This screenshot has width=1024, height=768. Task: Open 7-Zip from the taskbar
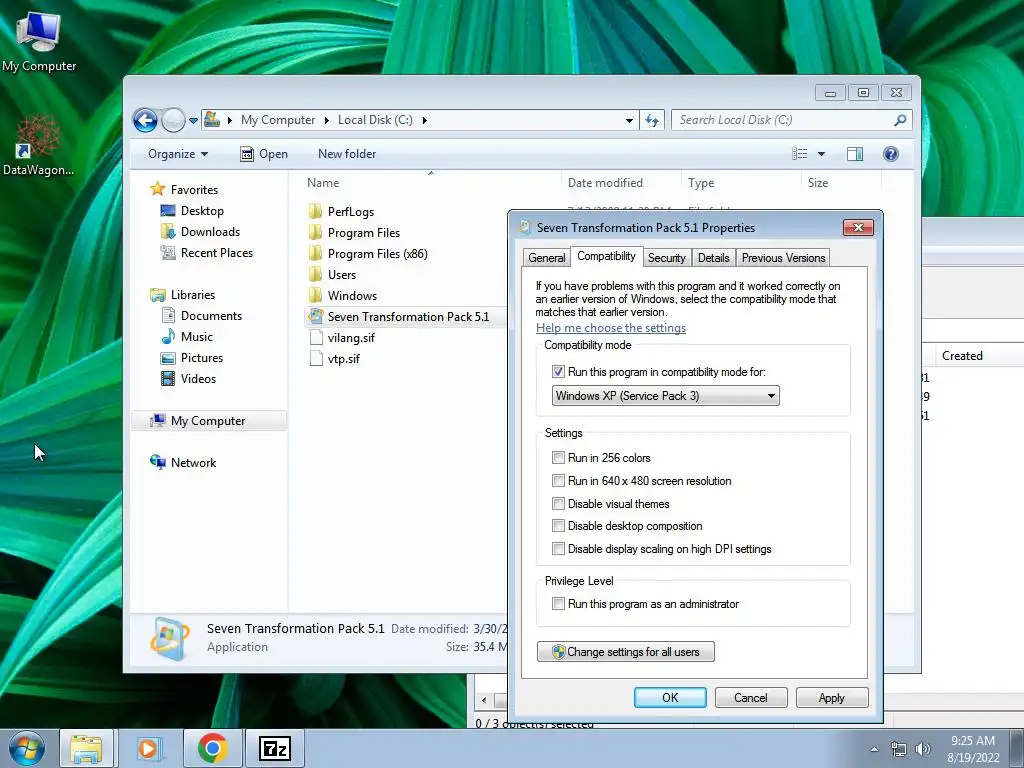(x=274, y=748)
